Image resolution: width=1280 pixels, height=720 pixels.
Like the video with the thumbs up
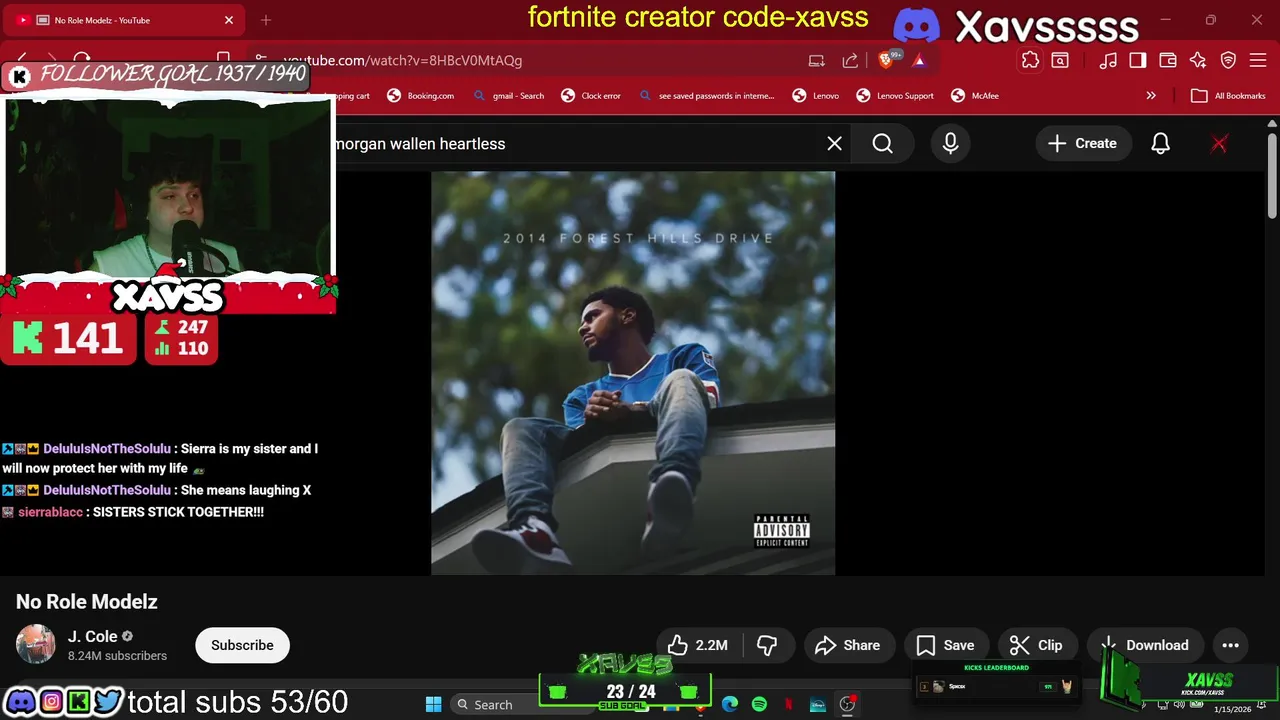tap(698, 645)
